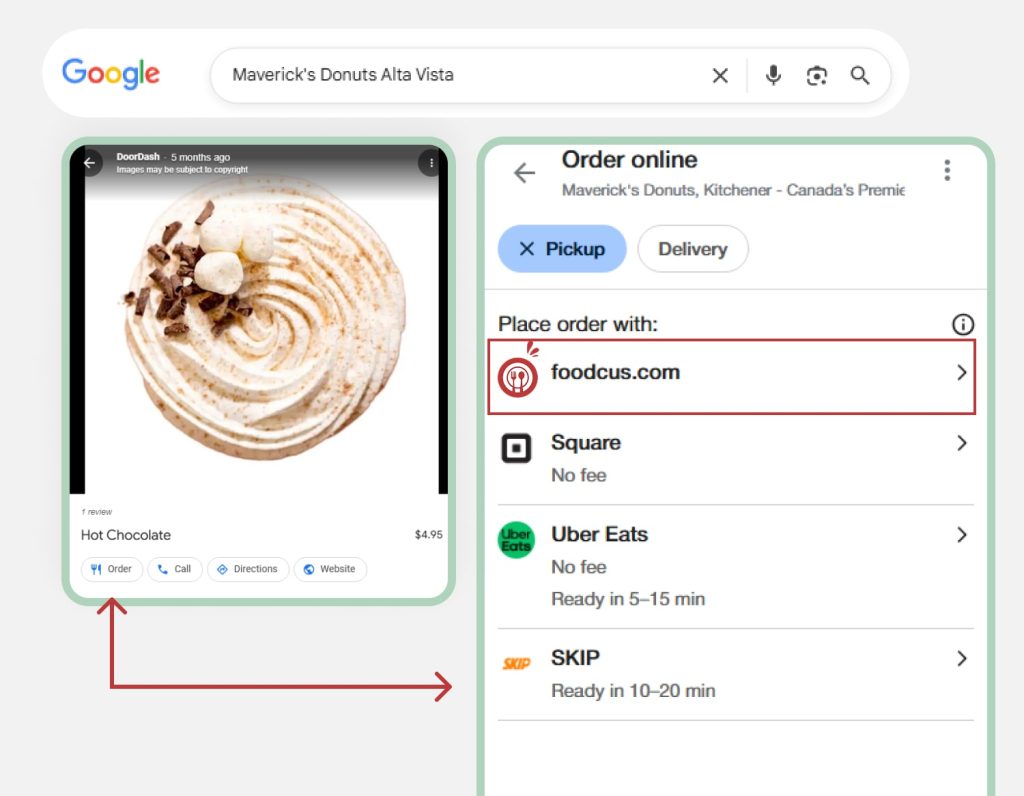Open Uber Eats via right-facing chevron
1024x796 pixels.
tap(961, 535)
